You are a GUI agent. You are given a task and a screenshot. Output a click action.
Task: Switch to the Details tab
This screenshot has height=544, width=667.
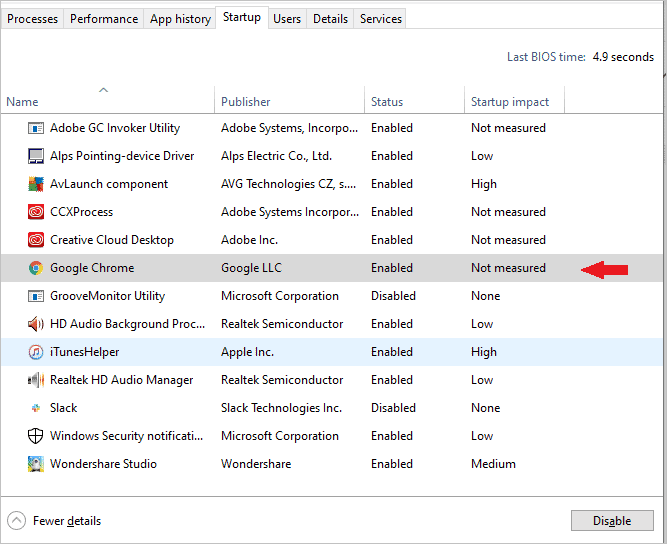coord(331,19)
